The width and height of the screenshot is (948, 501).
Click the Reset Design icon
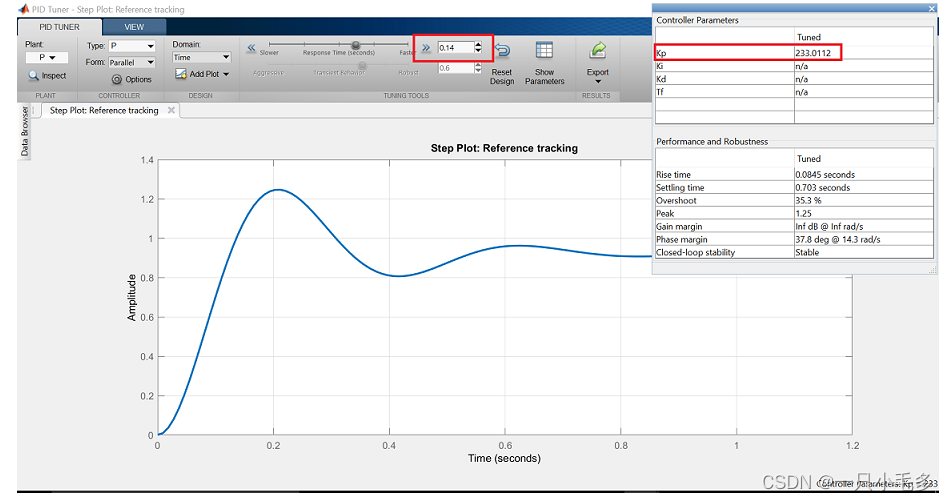click(502, 50)
